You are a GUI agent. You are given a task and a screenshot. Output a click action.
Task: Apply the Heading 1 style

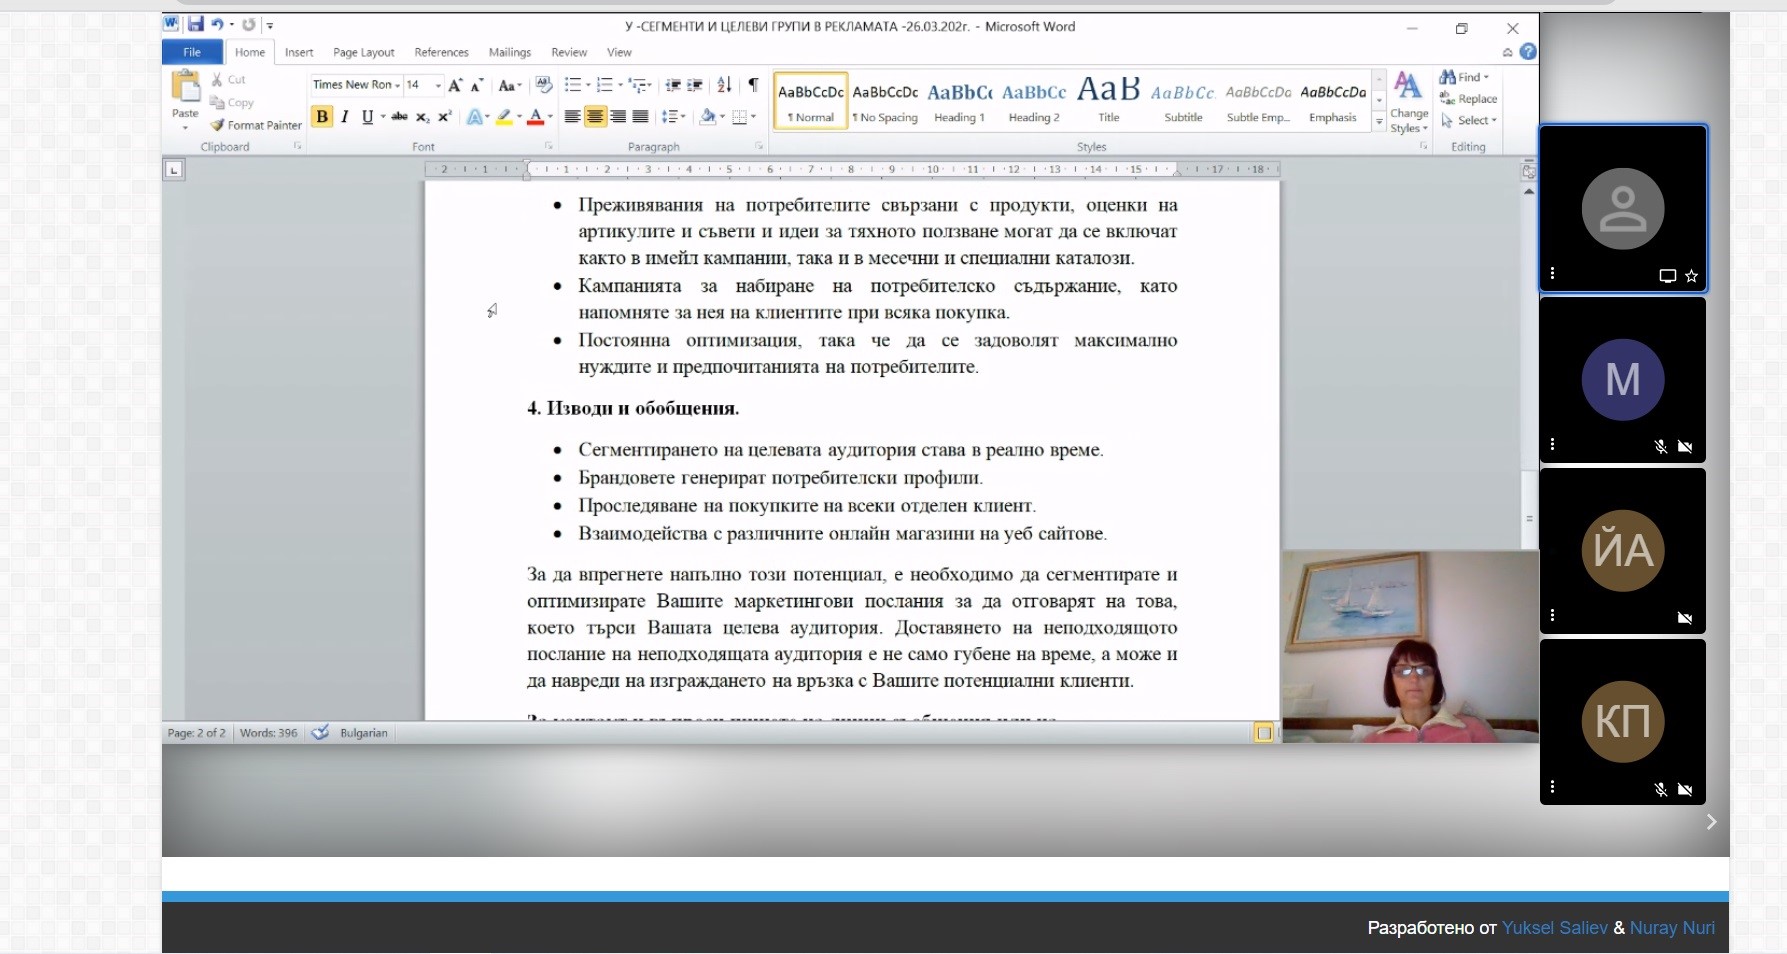960,101
